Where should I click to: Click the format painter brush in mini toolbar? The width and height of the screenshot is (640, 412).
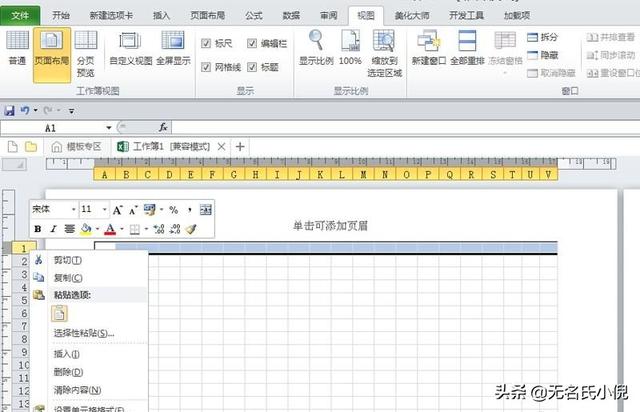(x=191, y=229)
